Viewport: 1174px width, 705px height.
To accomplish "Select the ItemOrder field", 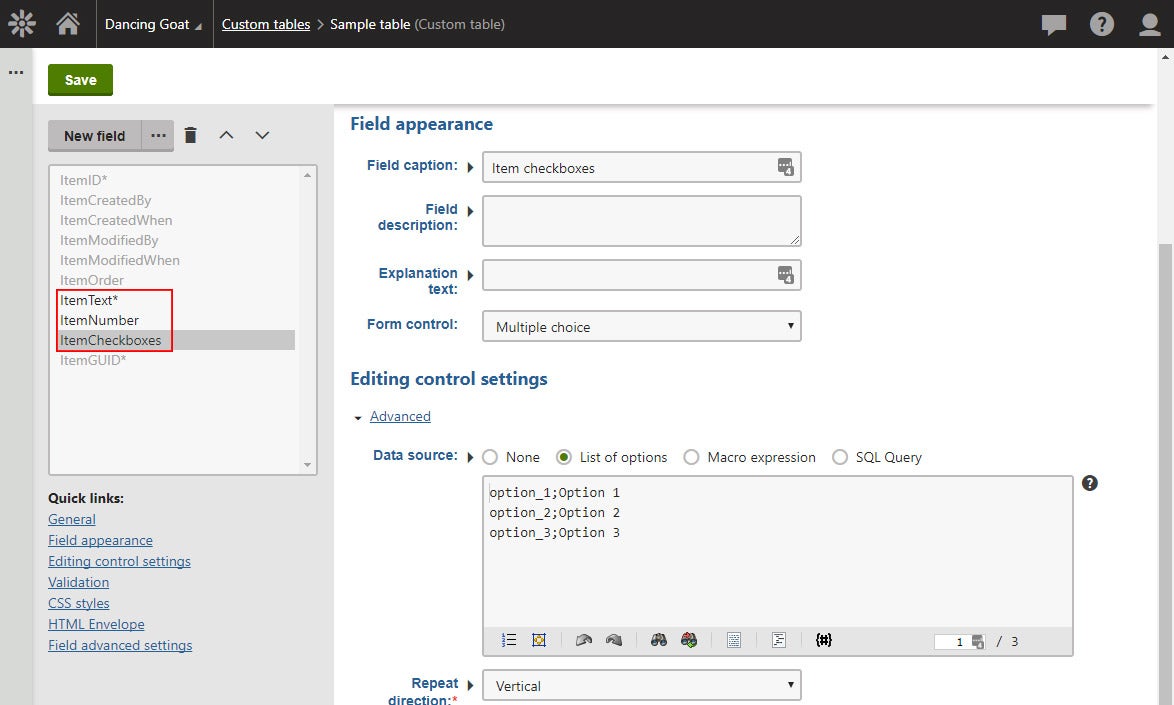I will click(x=92, y=280).
